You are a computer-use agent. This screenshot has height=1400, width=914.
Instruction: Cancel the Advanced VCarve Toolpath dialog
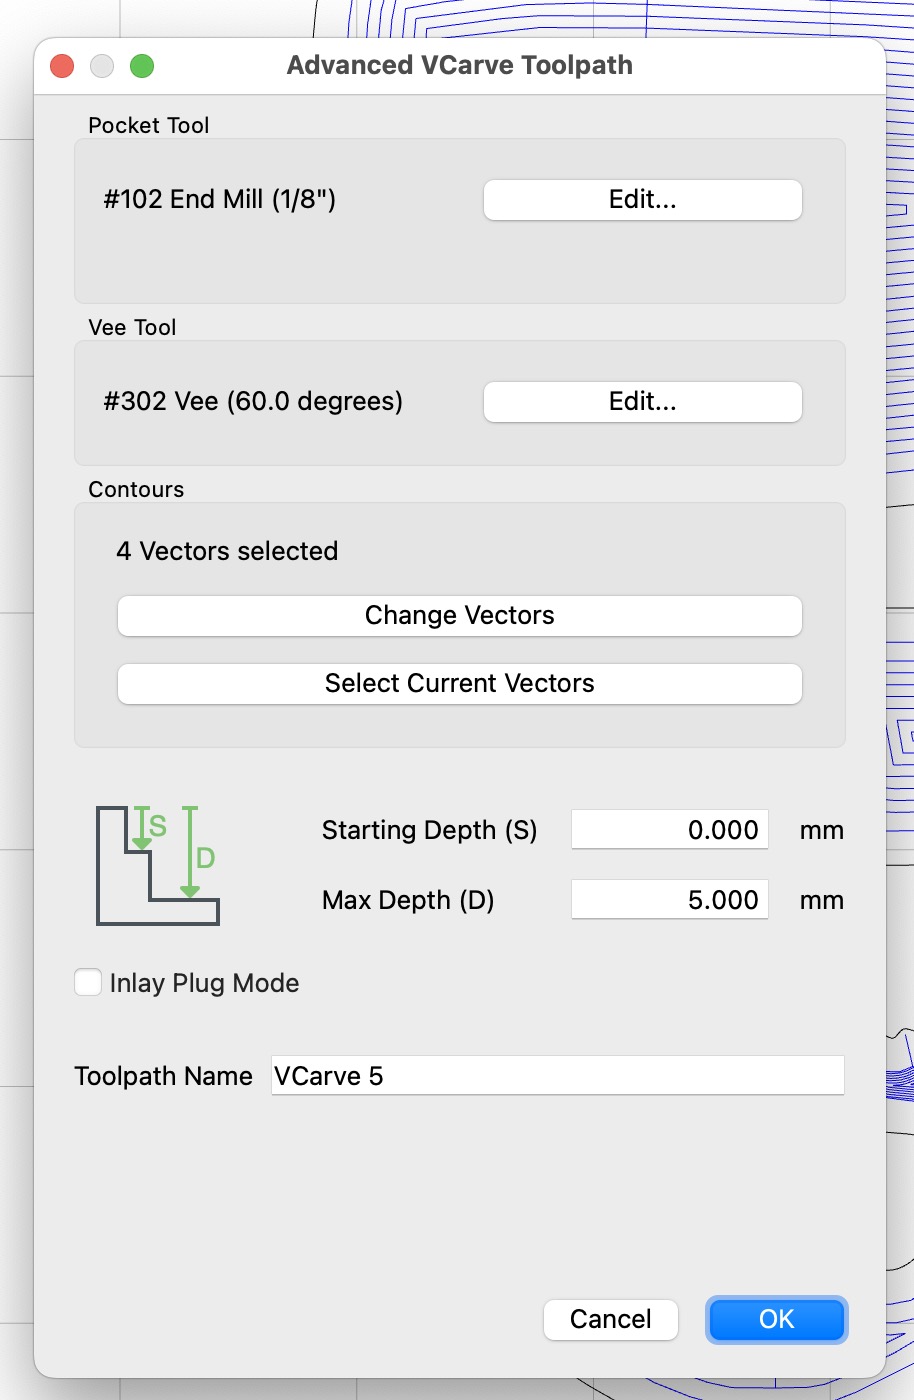coord(611,1319)
